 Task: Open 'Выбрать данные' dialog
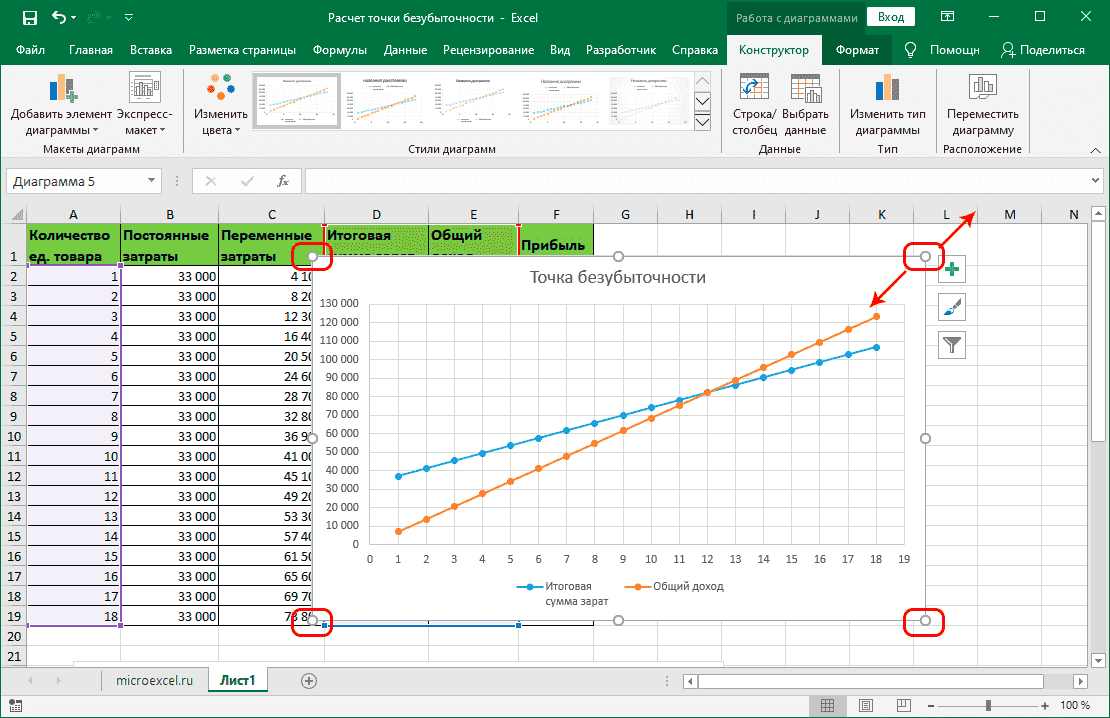click(806, 100)
